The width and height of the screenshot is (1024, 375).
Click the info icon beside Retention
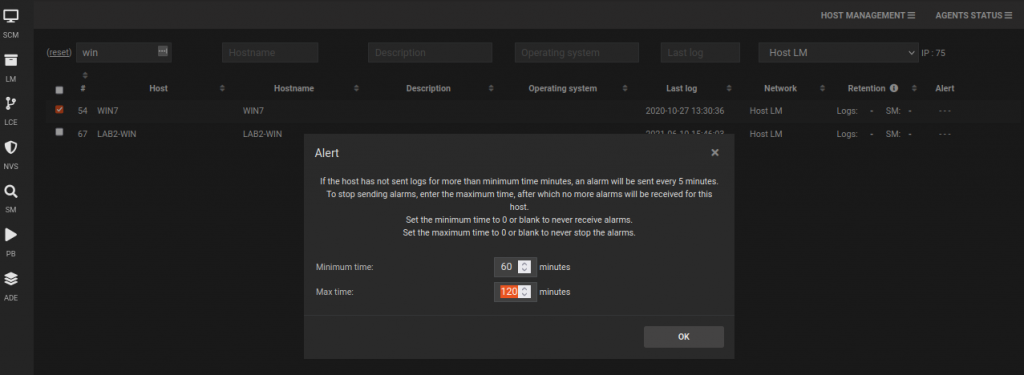(x=893, y=88)
